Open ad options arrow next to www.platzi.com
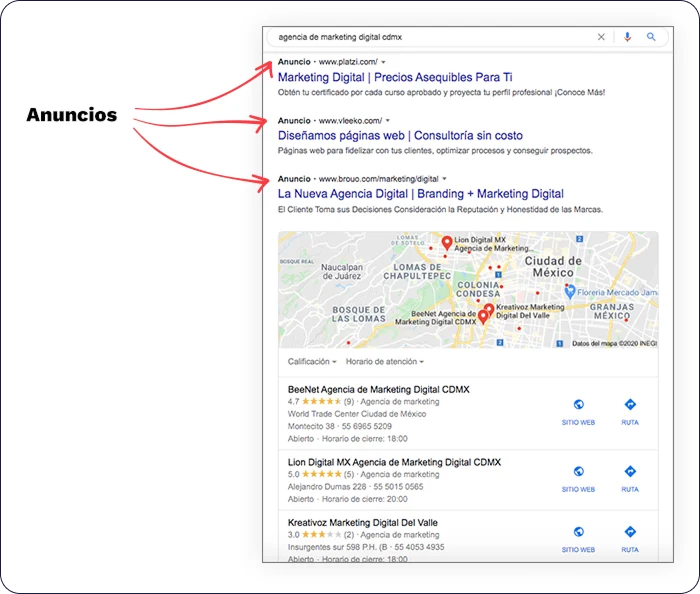The height and width of the screenshot is (594, 700). pyautogui.click(x=383, y=62)
